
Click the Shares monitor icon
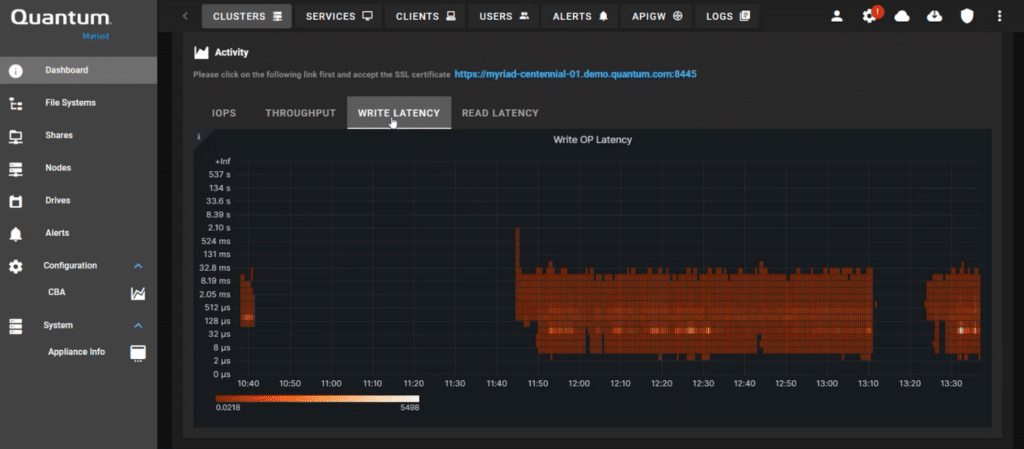click(x=16, y=136)
